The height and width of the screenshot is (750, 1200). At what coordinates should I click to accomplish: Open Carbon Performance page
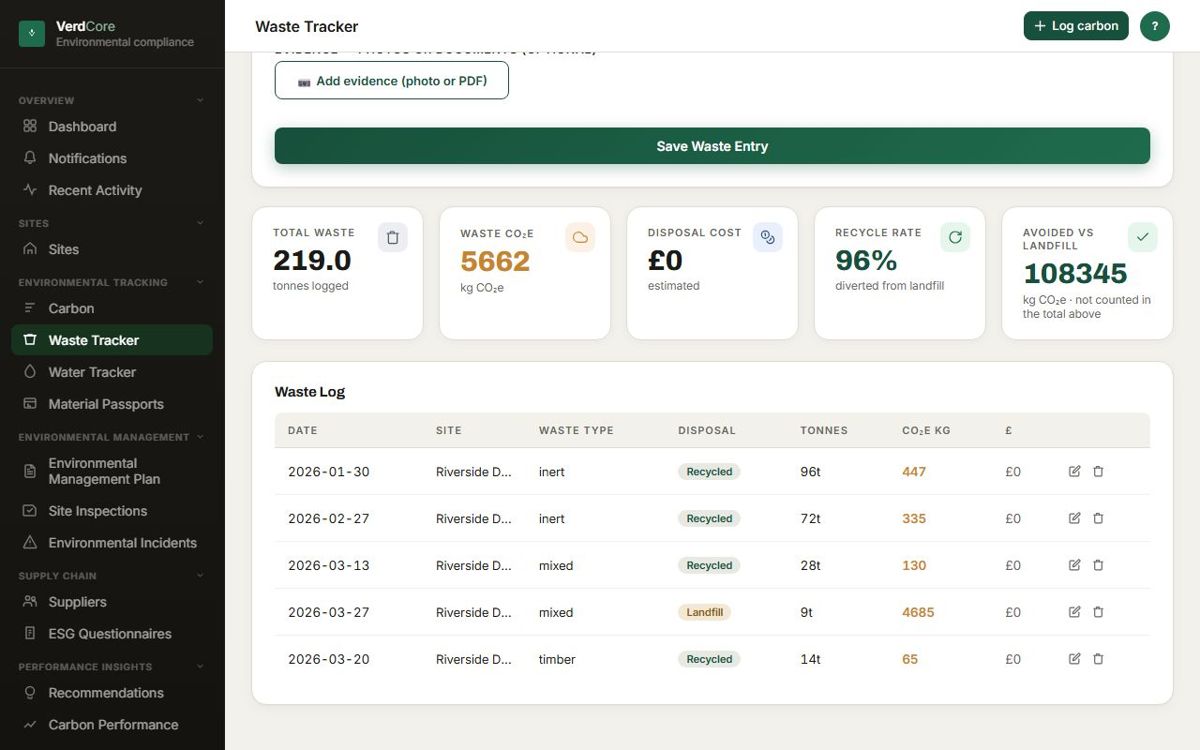click(x=112, y=725)
